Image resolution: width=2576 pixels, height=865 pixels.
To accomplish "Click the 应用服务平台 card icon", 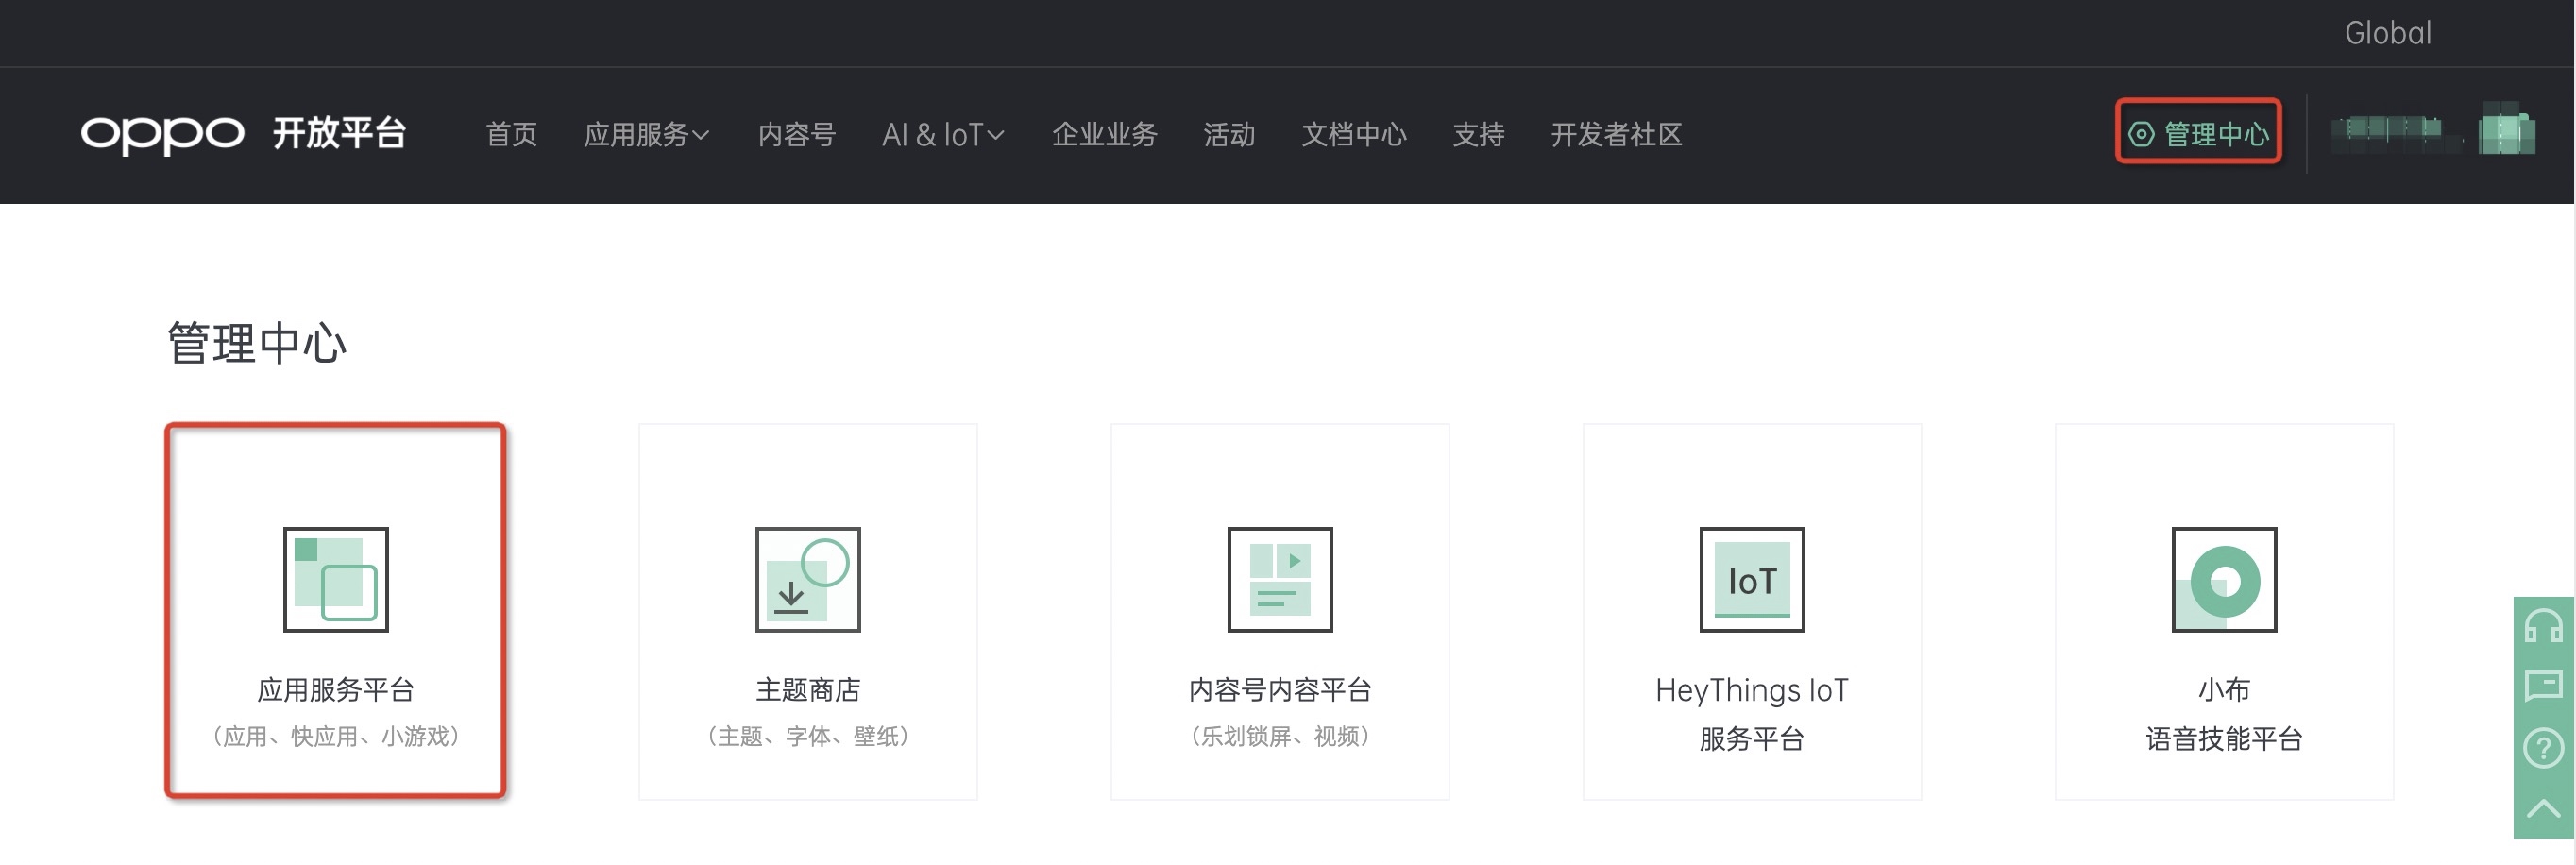I will (336, 580).
